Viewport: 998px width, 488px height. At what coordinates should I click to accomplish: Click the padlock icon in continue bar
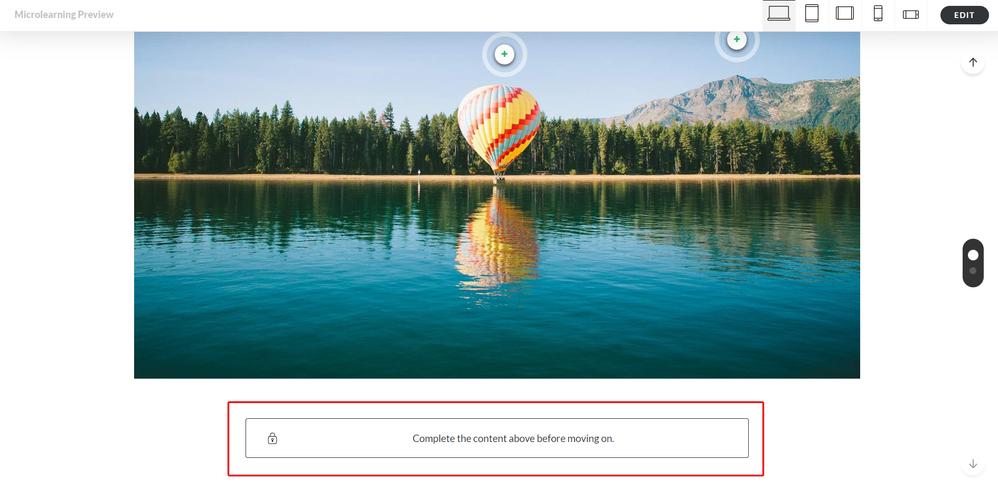pyautogui.click(x=272, y=438)
